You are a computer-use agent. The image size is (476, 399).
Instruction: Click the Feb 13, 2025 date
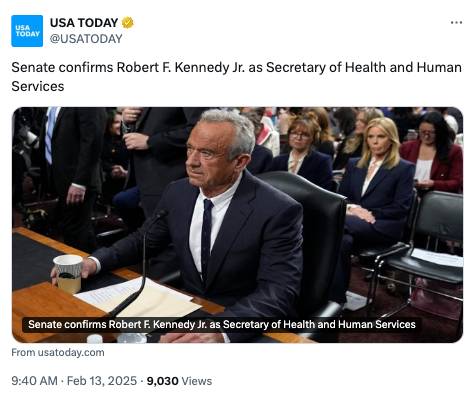pos(102,381)
